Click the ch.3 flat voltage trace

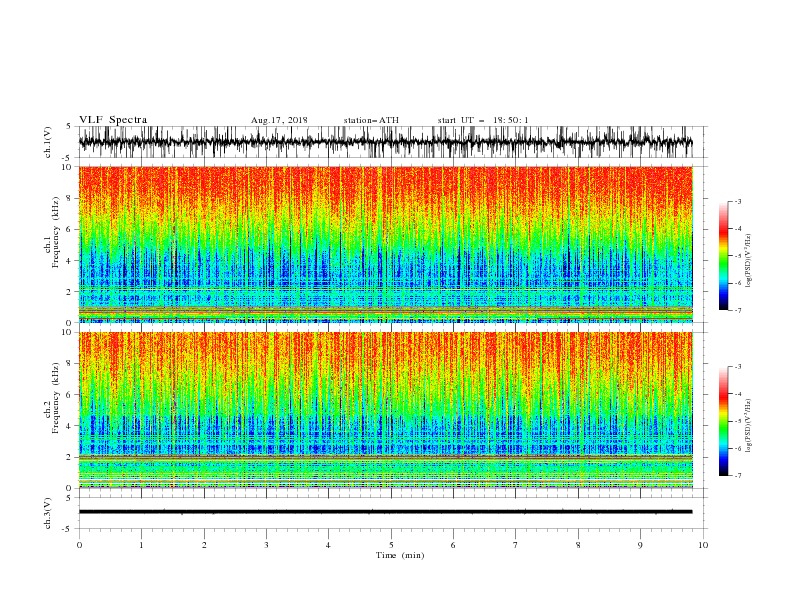(385, 512)
